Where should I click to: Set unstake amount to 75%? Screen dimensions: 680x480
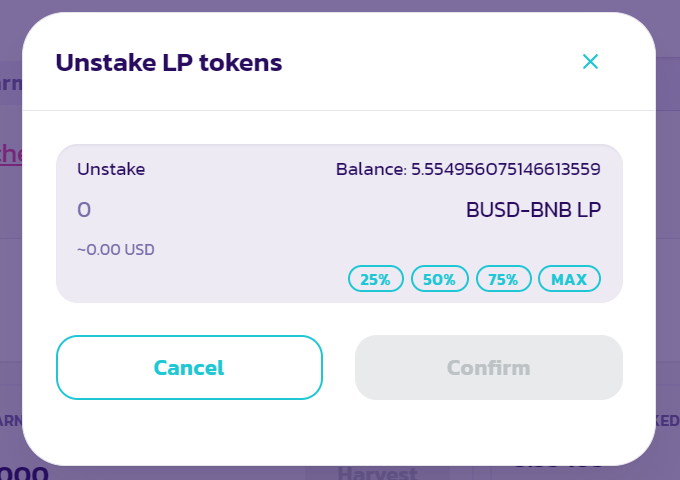pos(503,279)
